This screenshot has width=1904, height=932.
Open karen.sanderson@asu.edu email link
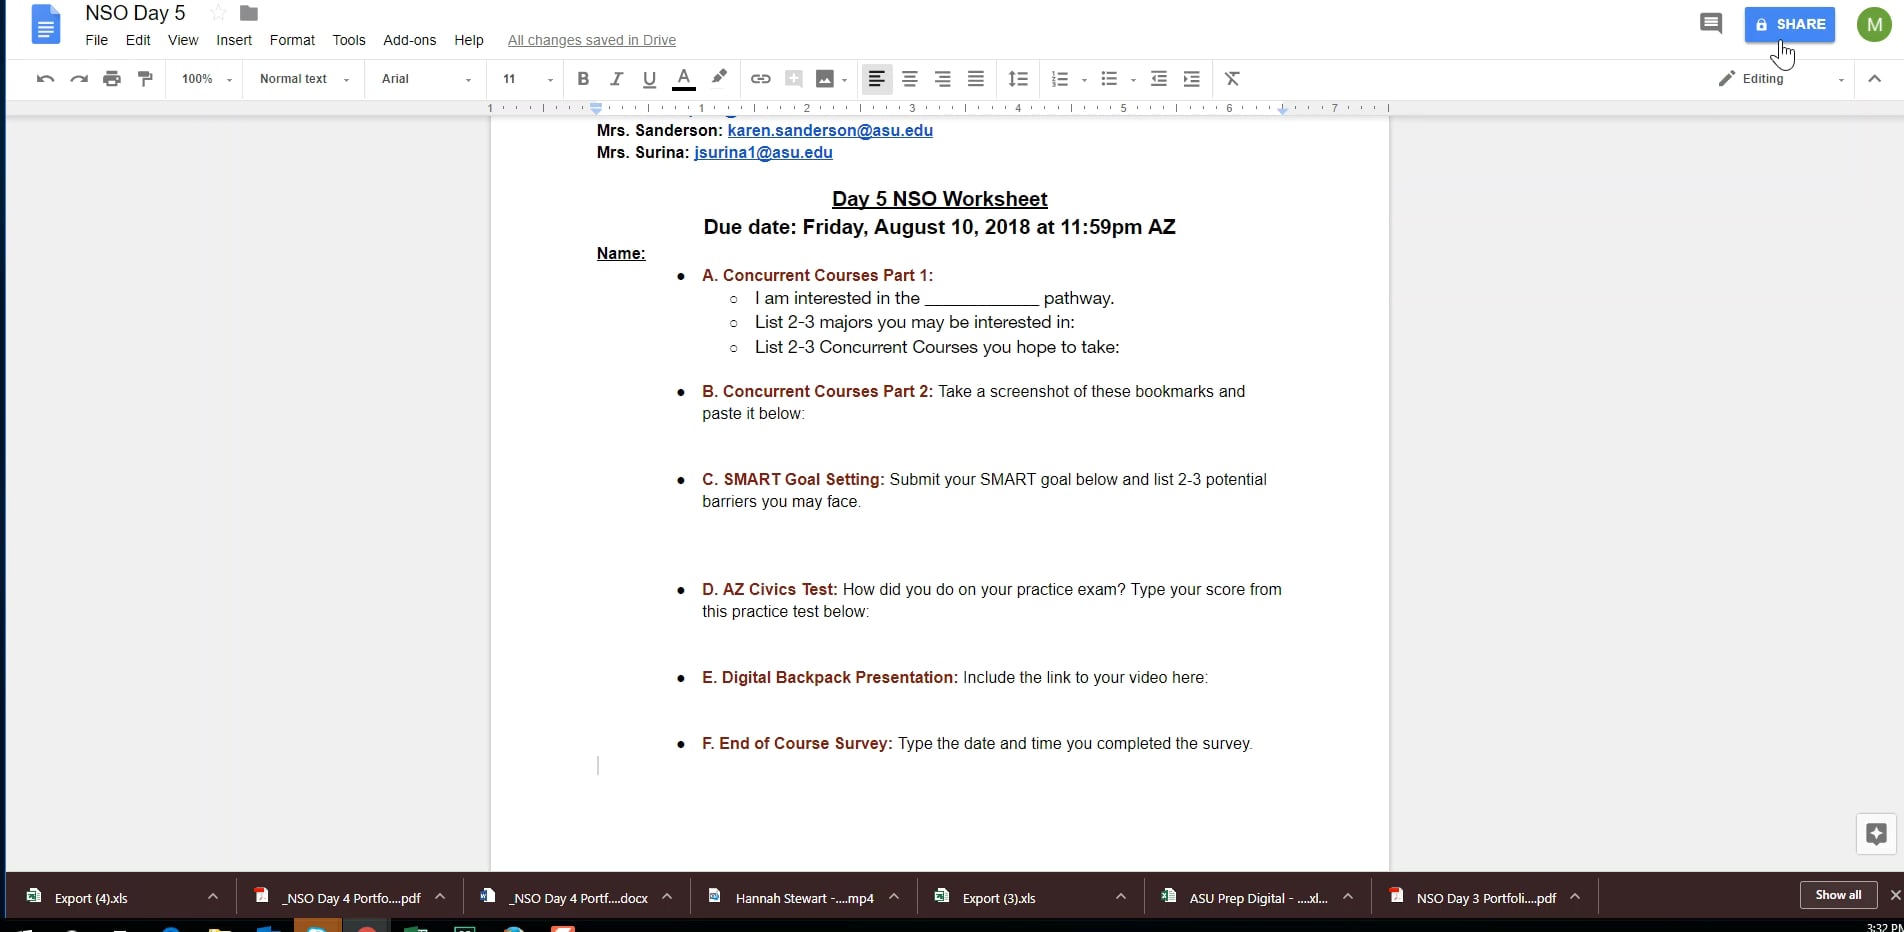coord(831,130)
